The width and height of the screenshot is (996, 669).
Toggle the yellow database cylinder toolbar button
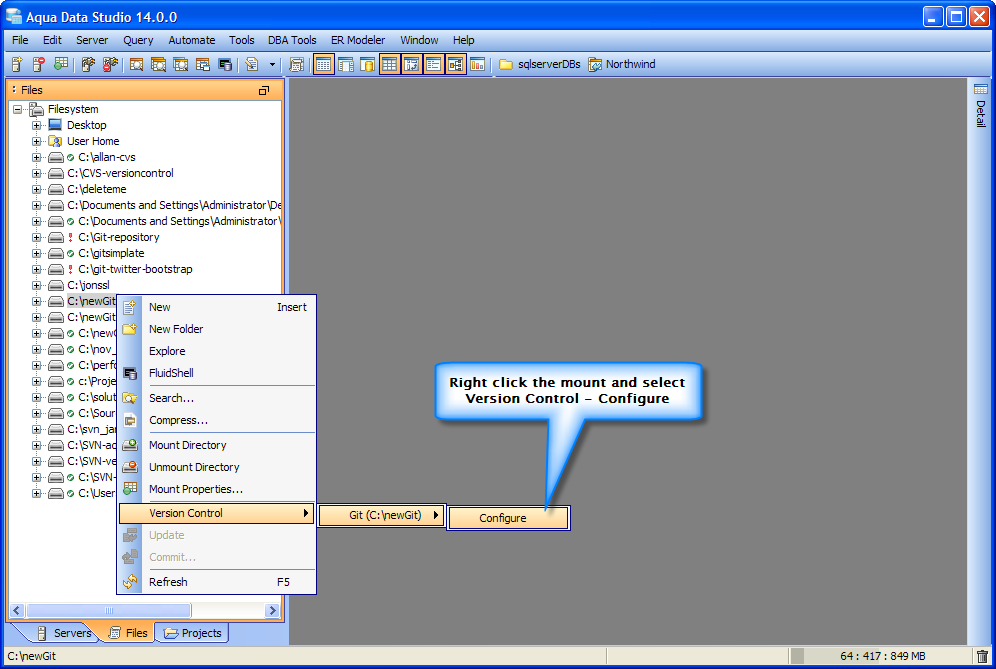pos(367,64)
